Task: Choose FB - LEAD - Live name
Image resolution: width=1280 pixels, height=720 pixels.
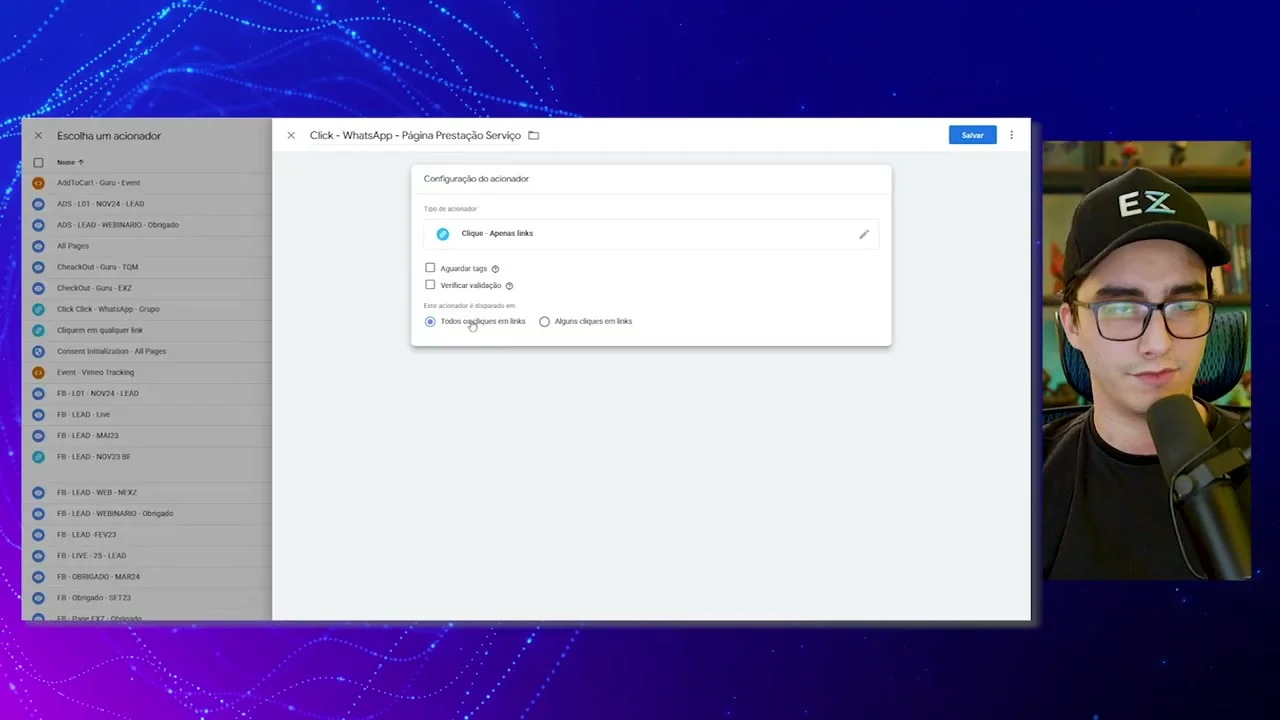Action: point(84,414)
